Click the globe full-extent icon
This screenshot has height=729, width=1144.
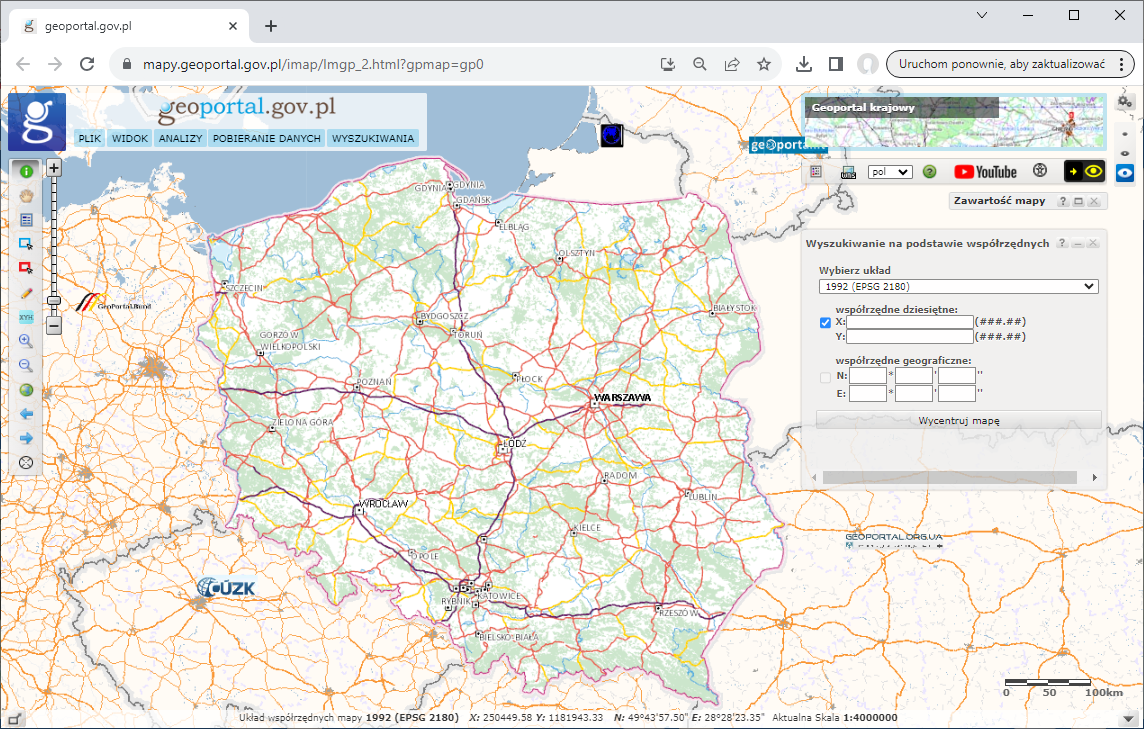click(26, 388)
